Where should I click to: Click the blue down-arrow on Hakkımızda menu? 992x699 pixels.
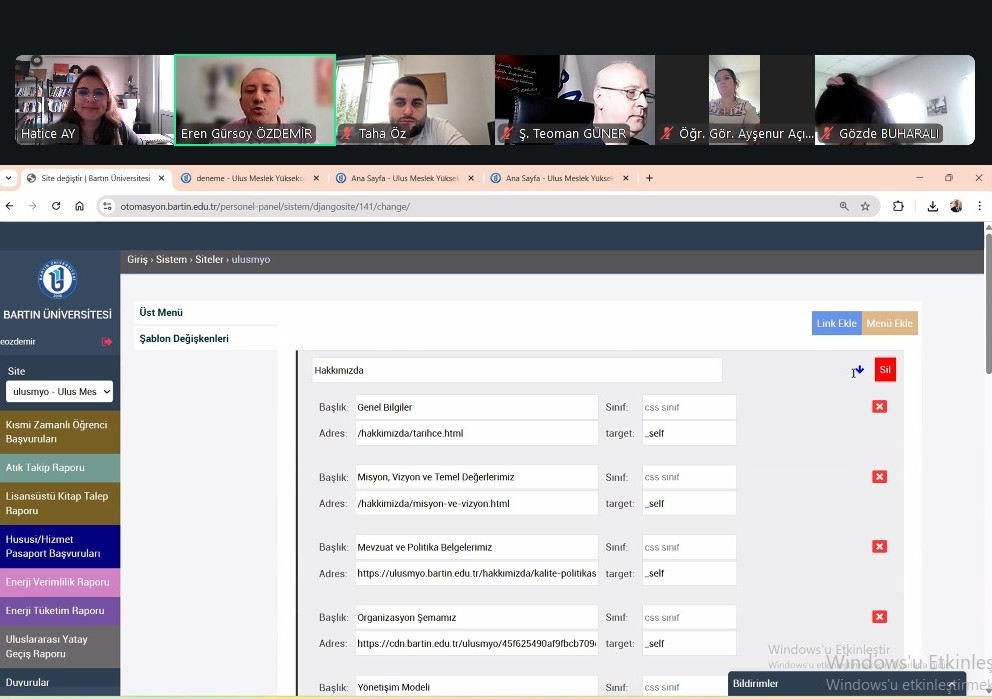pos(859,370)
